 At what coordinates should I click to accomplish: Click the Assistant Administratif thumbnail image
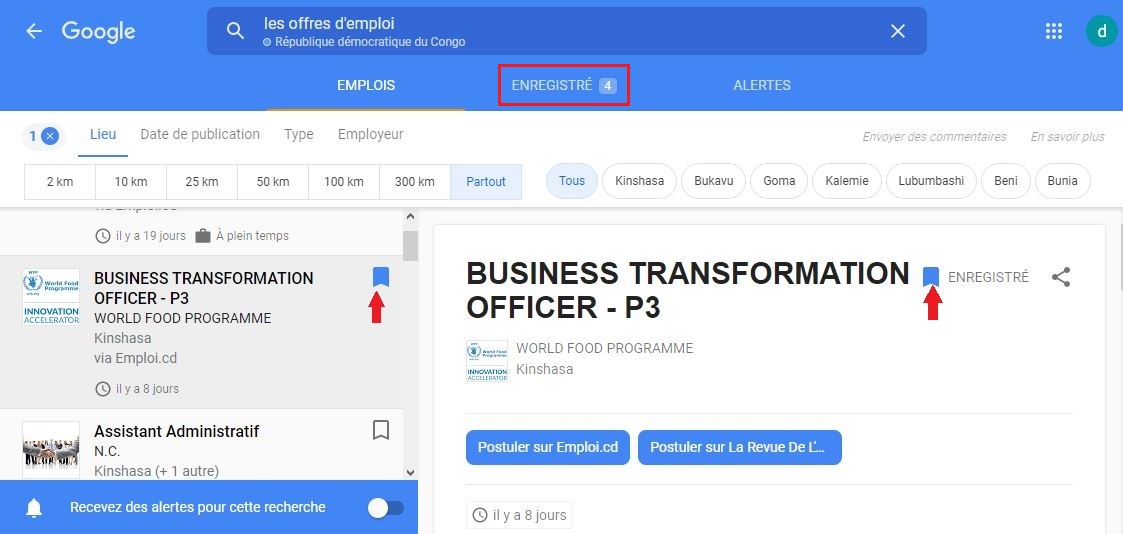point(51,450)
